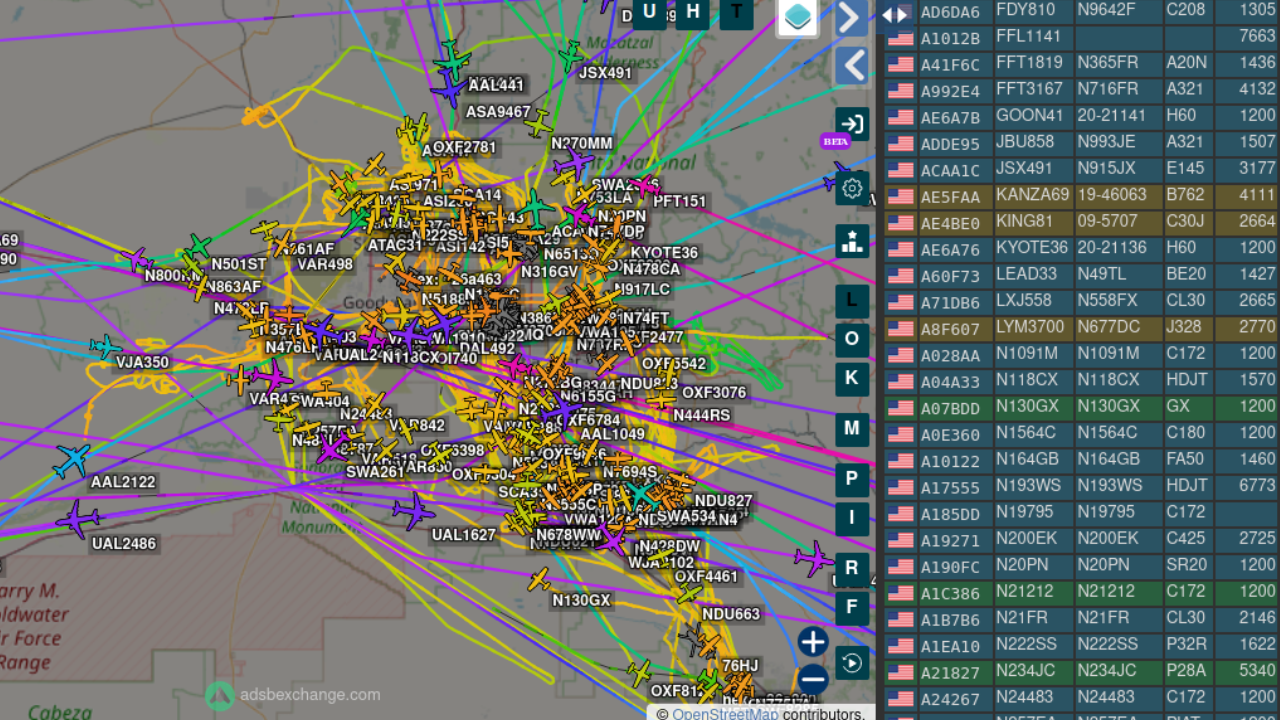Select the GOON41 callsign cell
This screenshot has width=1280, height=720.
click(x=1034, y=116)
